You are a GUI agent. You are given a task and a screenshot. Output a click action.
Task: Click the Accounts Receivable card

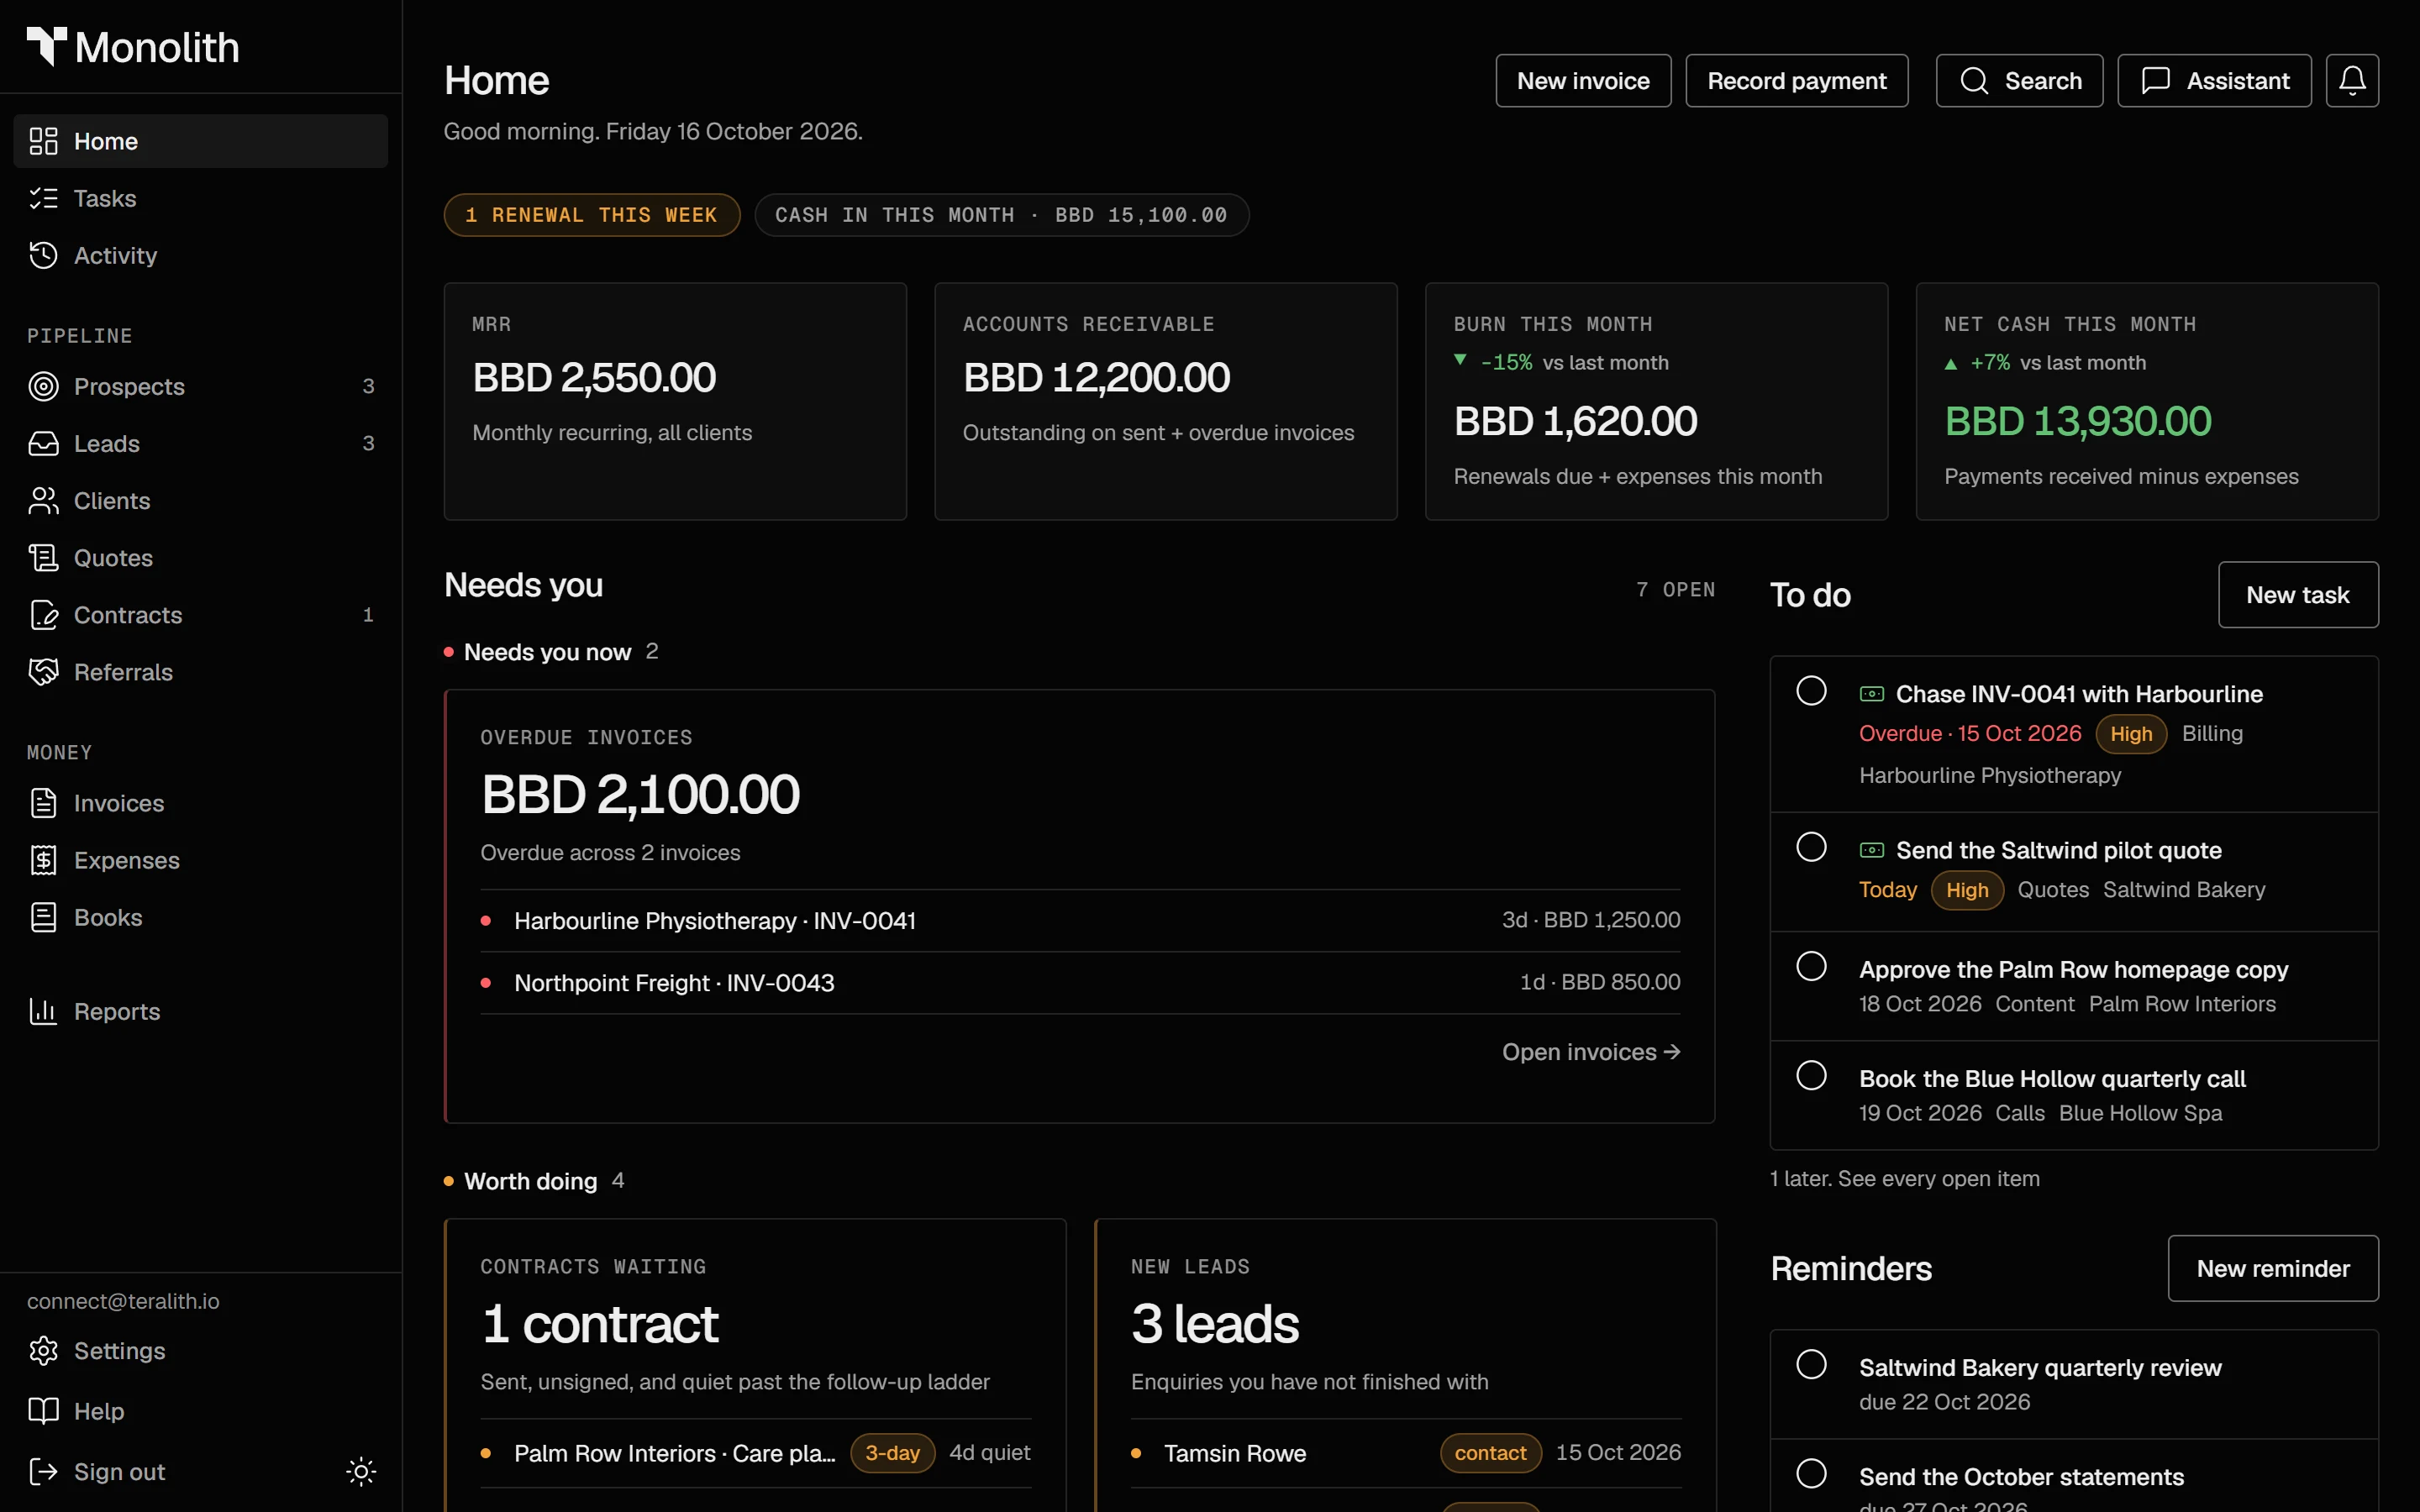click(1165, 401)
